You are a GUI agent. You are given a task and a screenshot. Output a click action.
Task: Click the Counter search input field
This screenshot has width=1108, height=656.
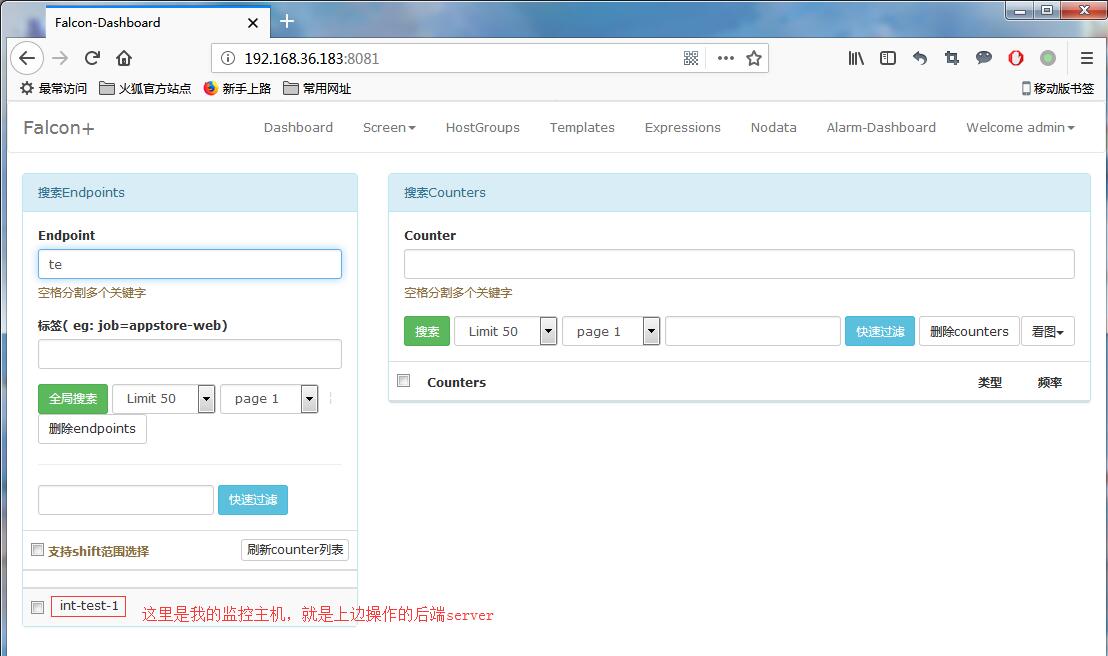point(739,264)
